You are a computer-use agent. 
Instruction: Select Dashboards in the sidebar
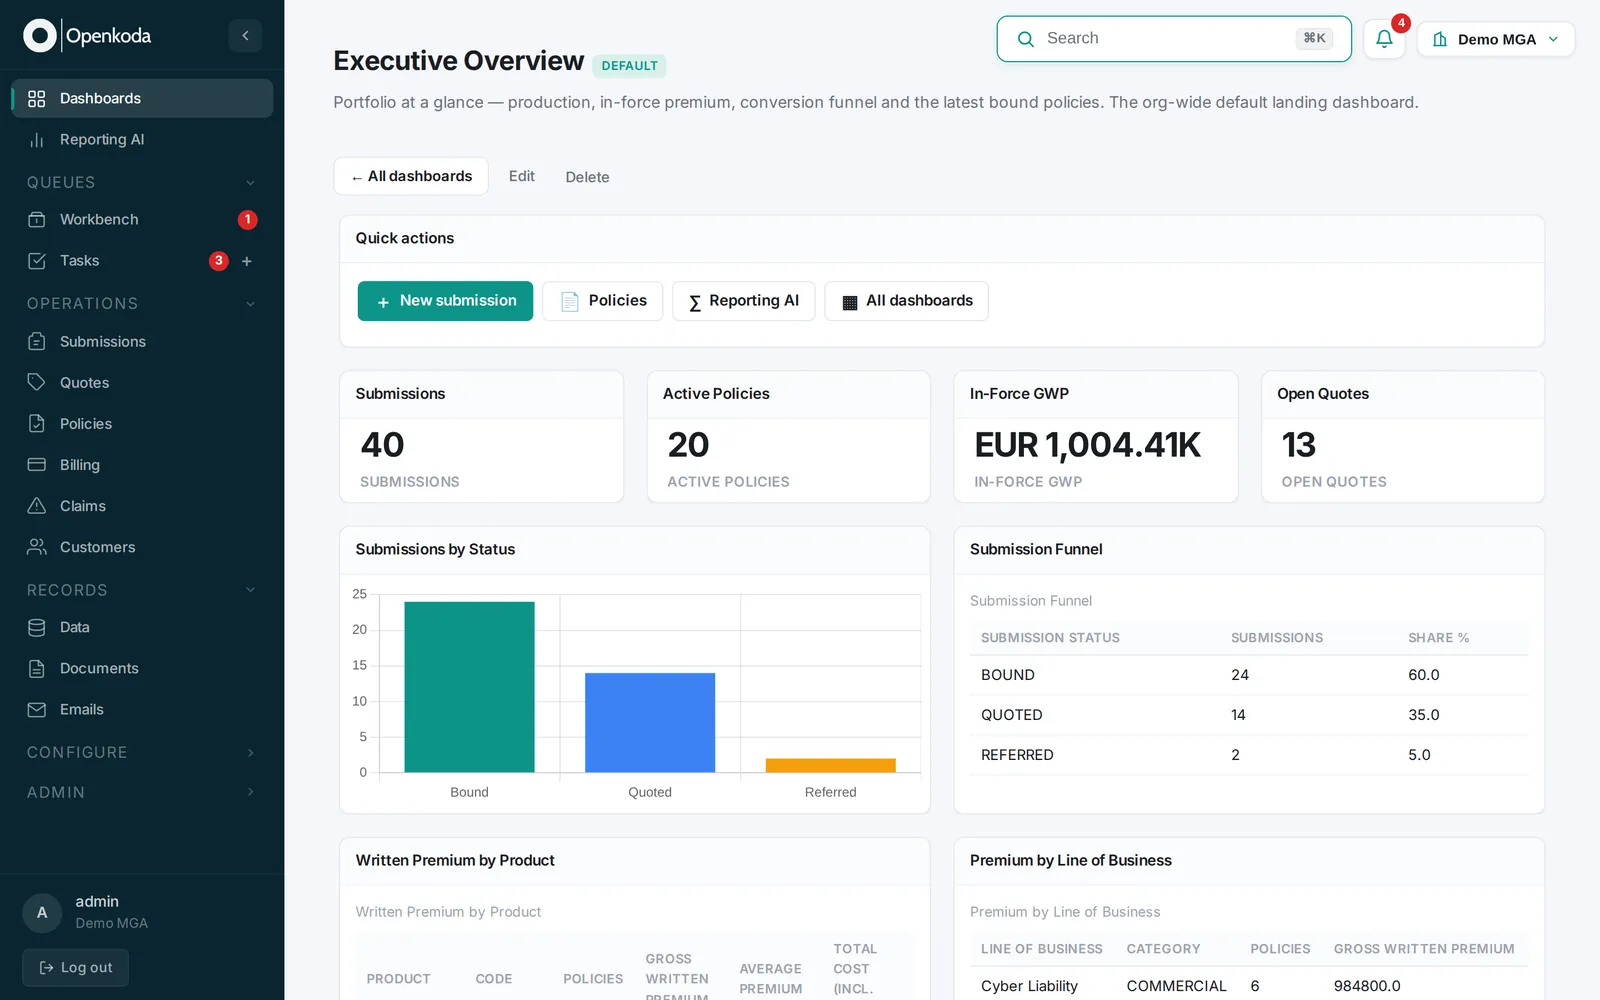(142, 99)
